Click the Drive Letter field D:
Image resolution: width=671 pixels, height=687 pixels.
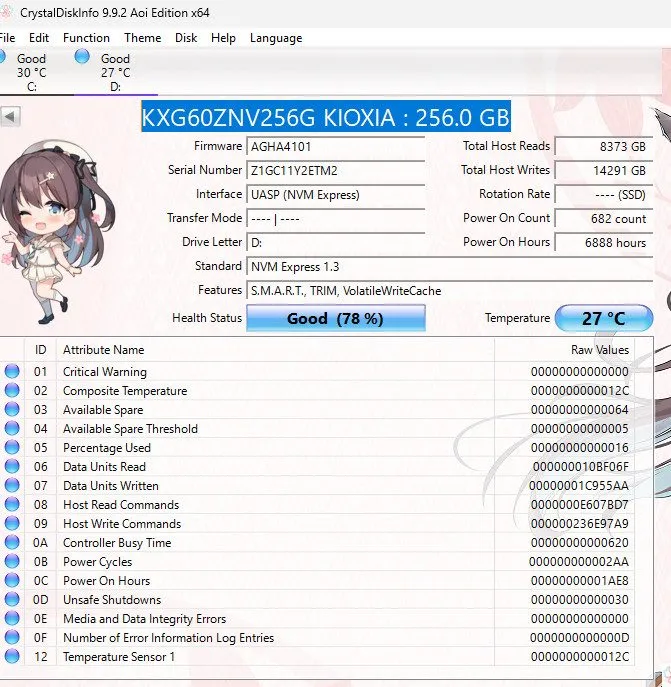[x=335, y=243]
